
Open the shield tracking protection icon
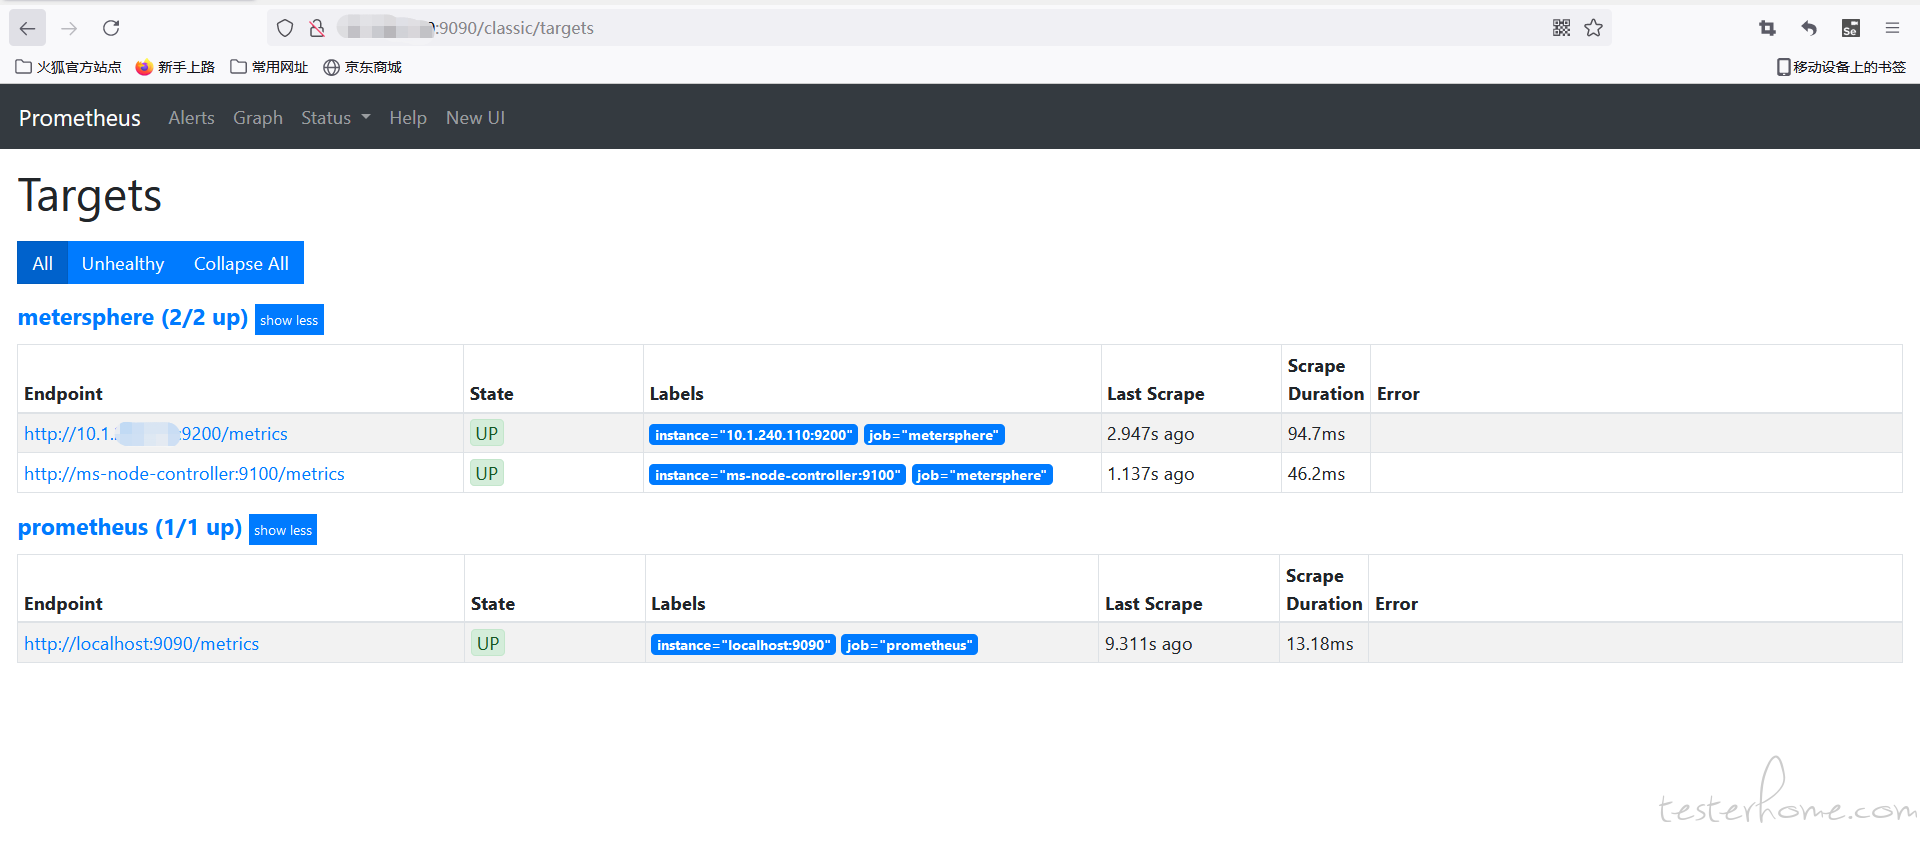coord(285,28)
